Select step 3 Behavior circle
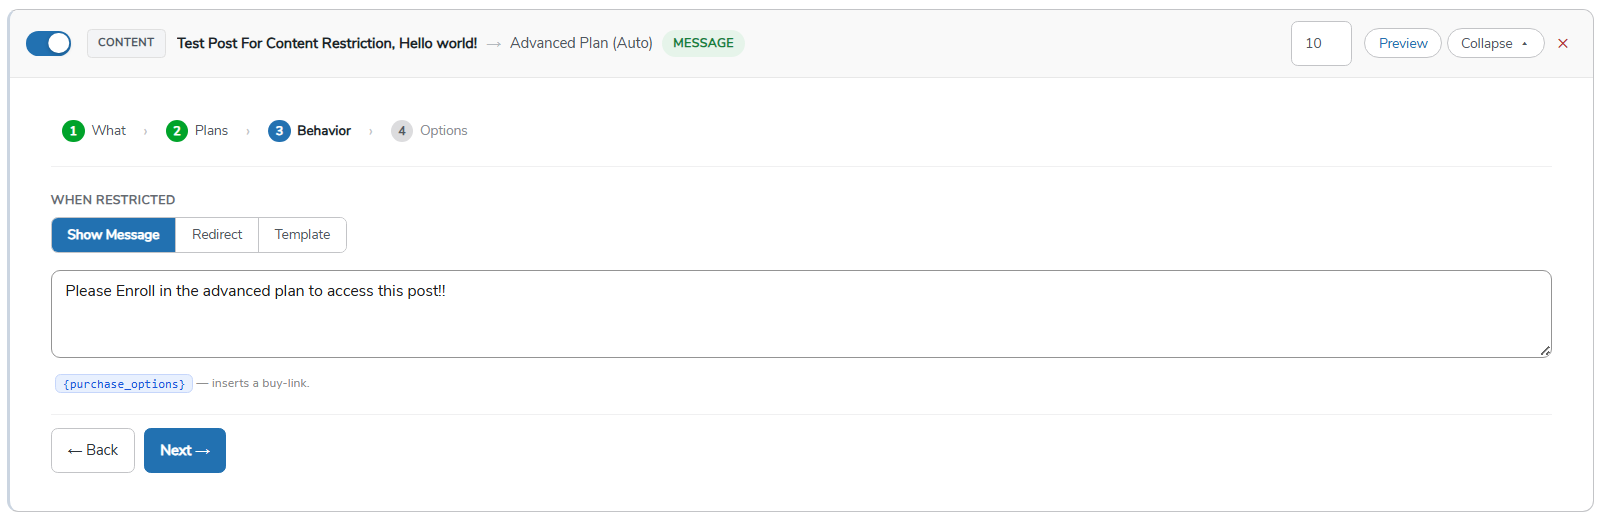This screenshot has width=1602, height=516. [x=279, y=131]
